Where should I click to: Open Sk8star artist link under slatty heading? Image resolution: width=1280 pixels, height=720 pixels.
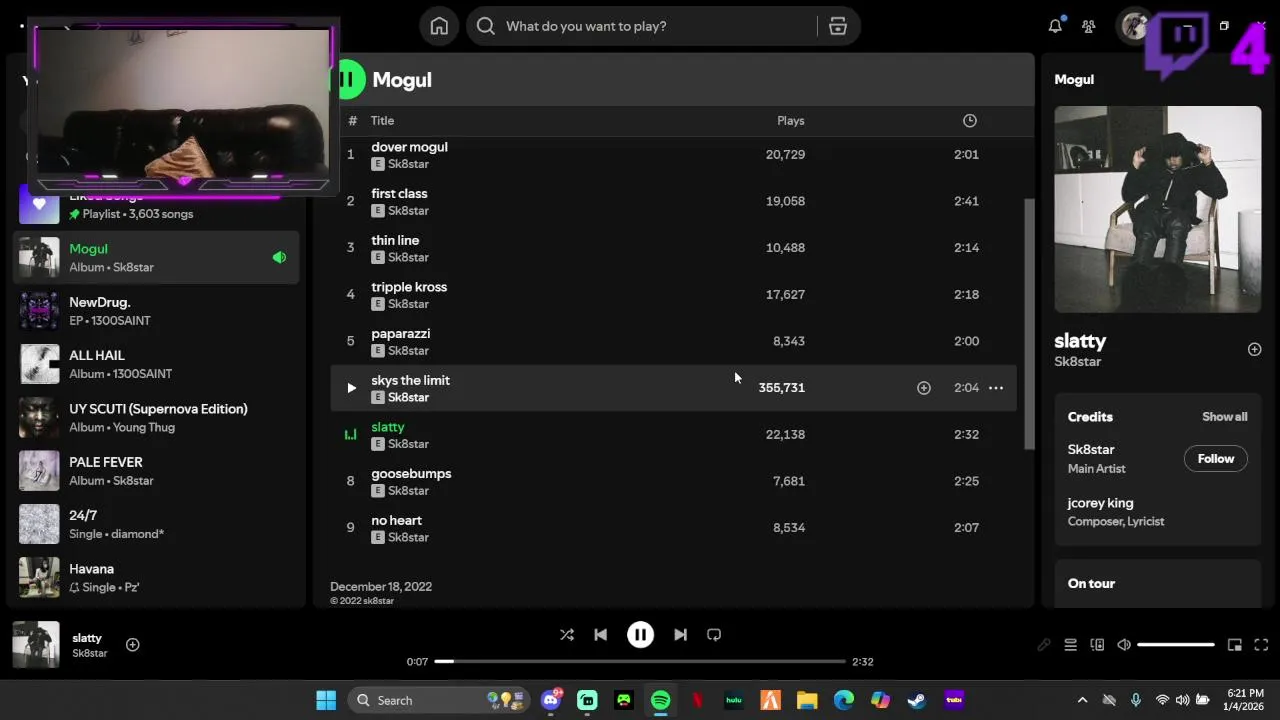1077,362
